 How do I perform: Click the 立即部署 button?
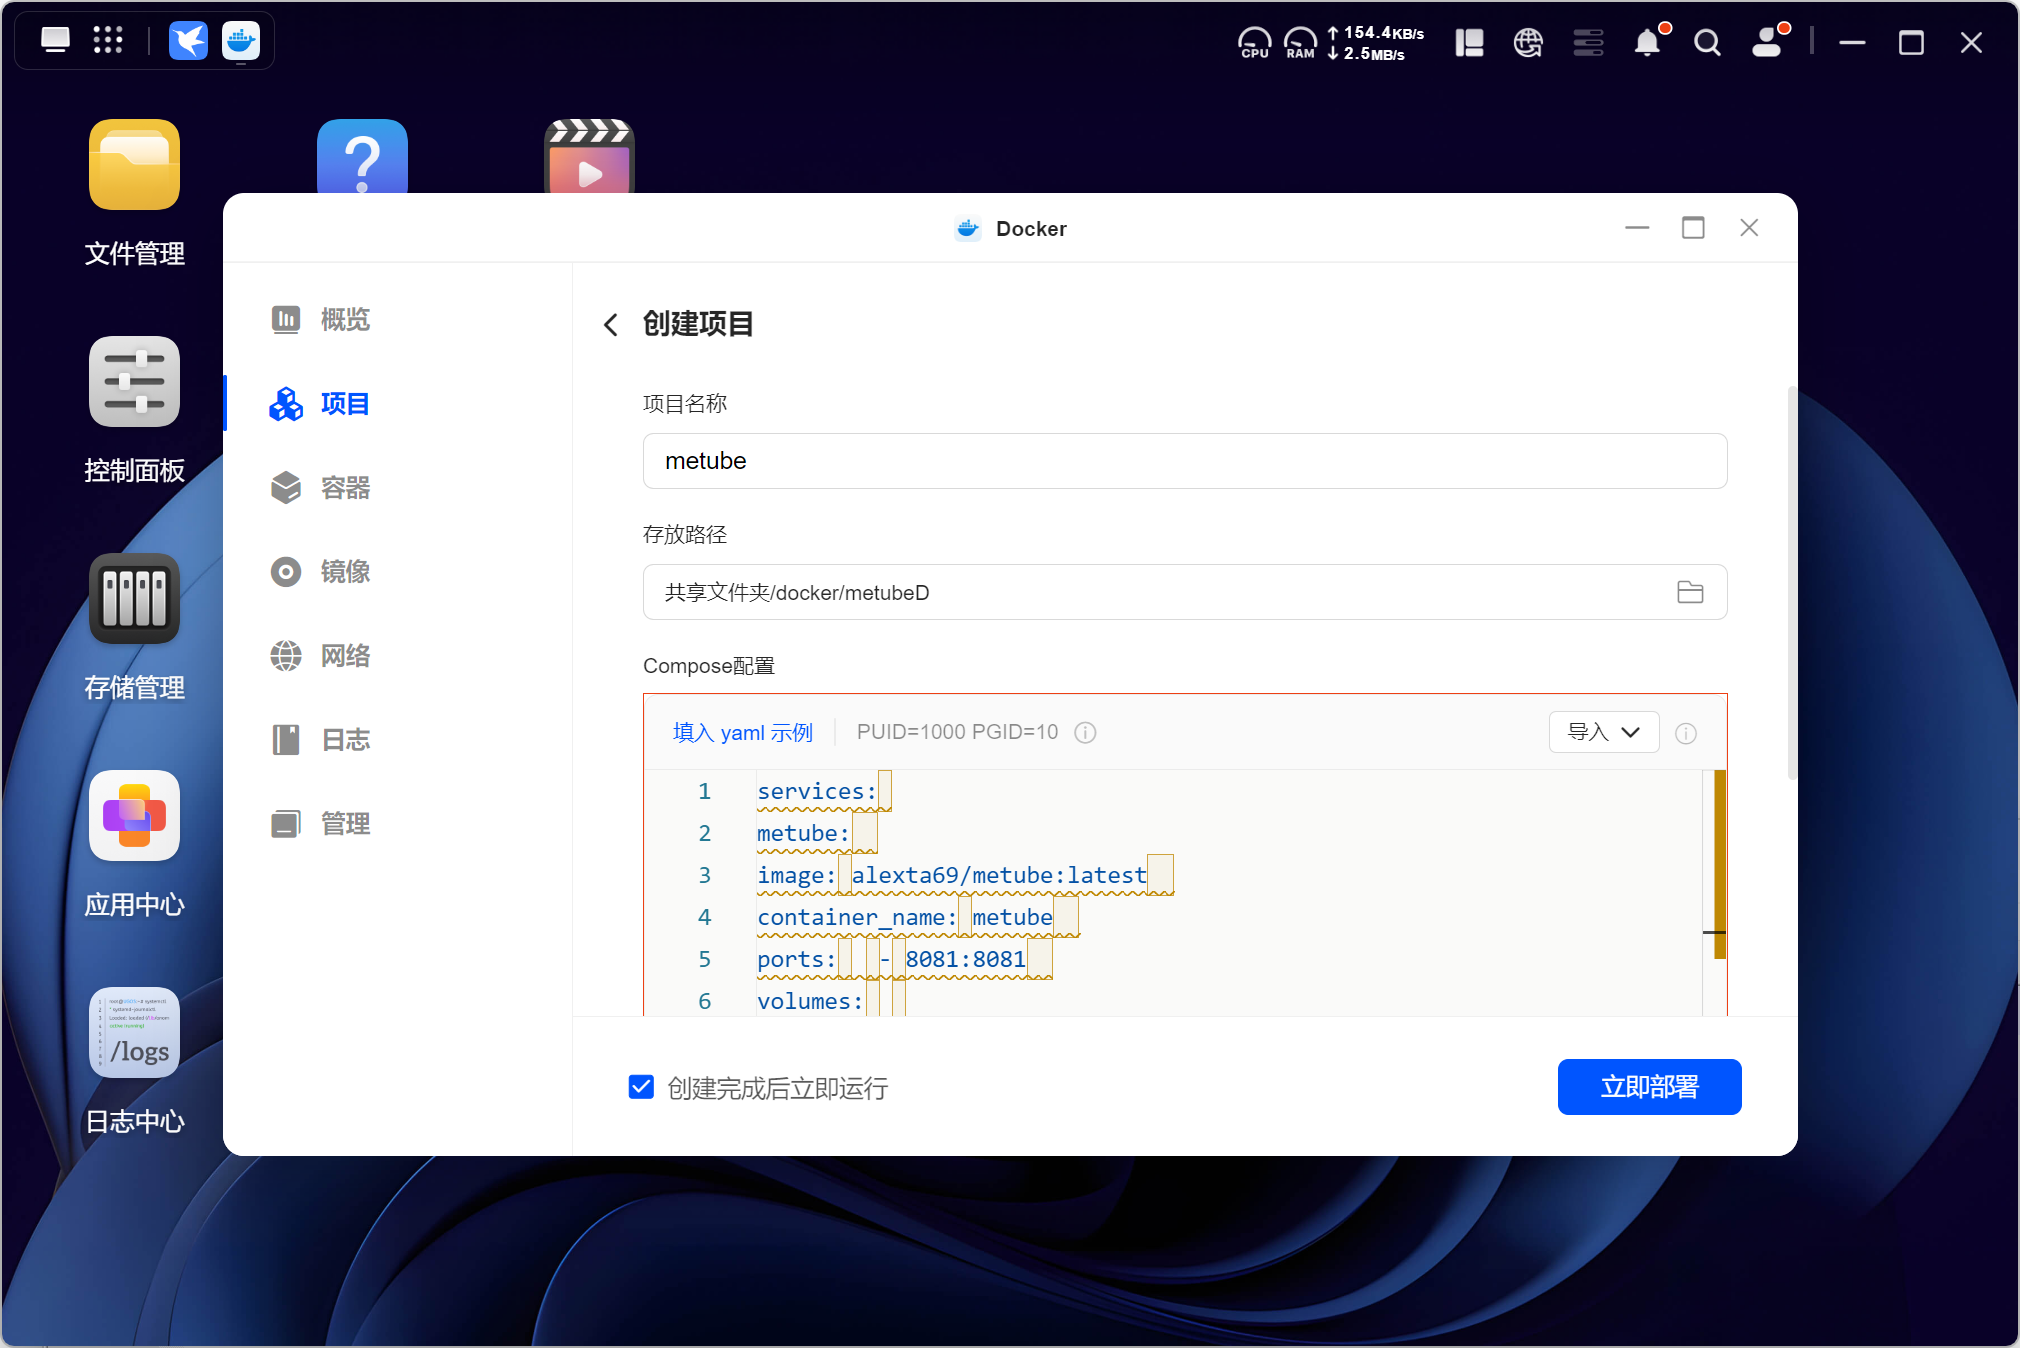tap(1649, 1087)
